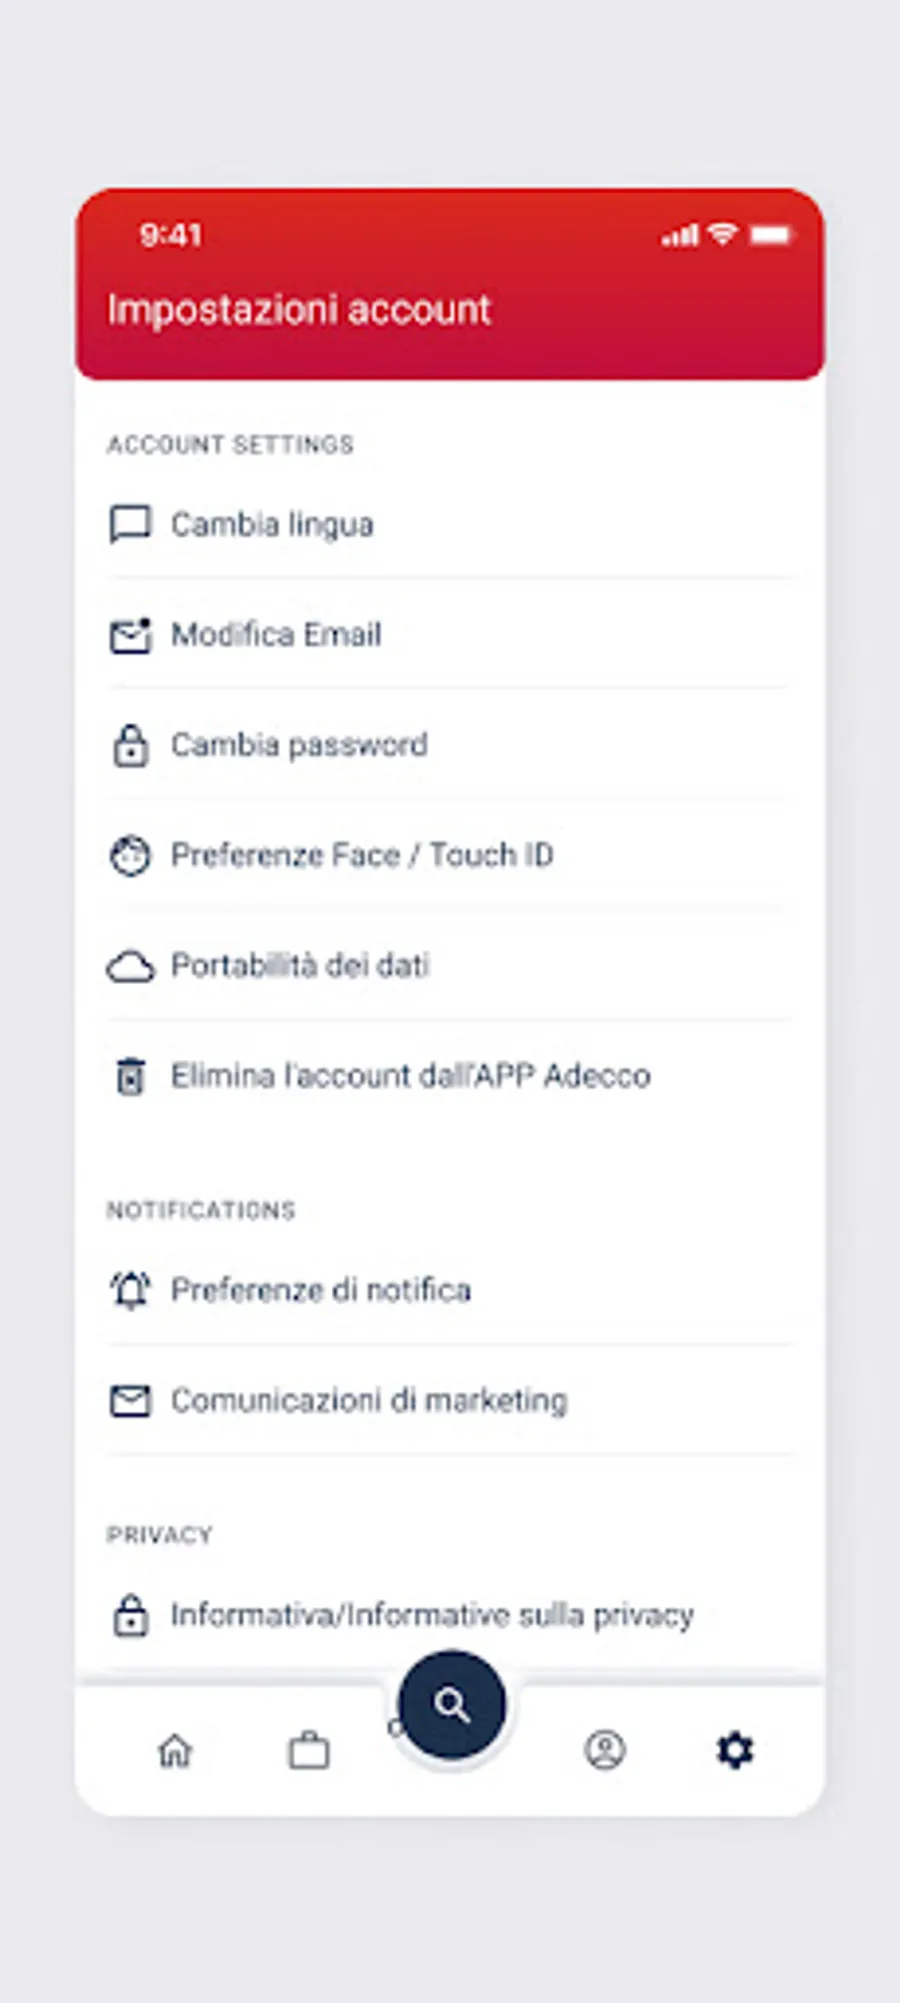900x2003 pixels.
Task: Open Cambia lingua setting
Action: 272,524
